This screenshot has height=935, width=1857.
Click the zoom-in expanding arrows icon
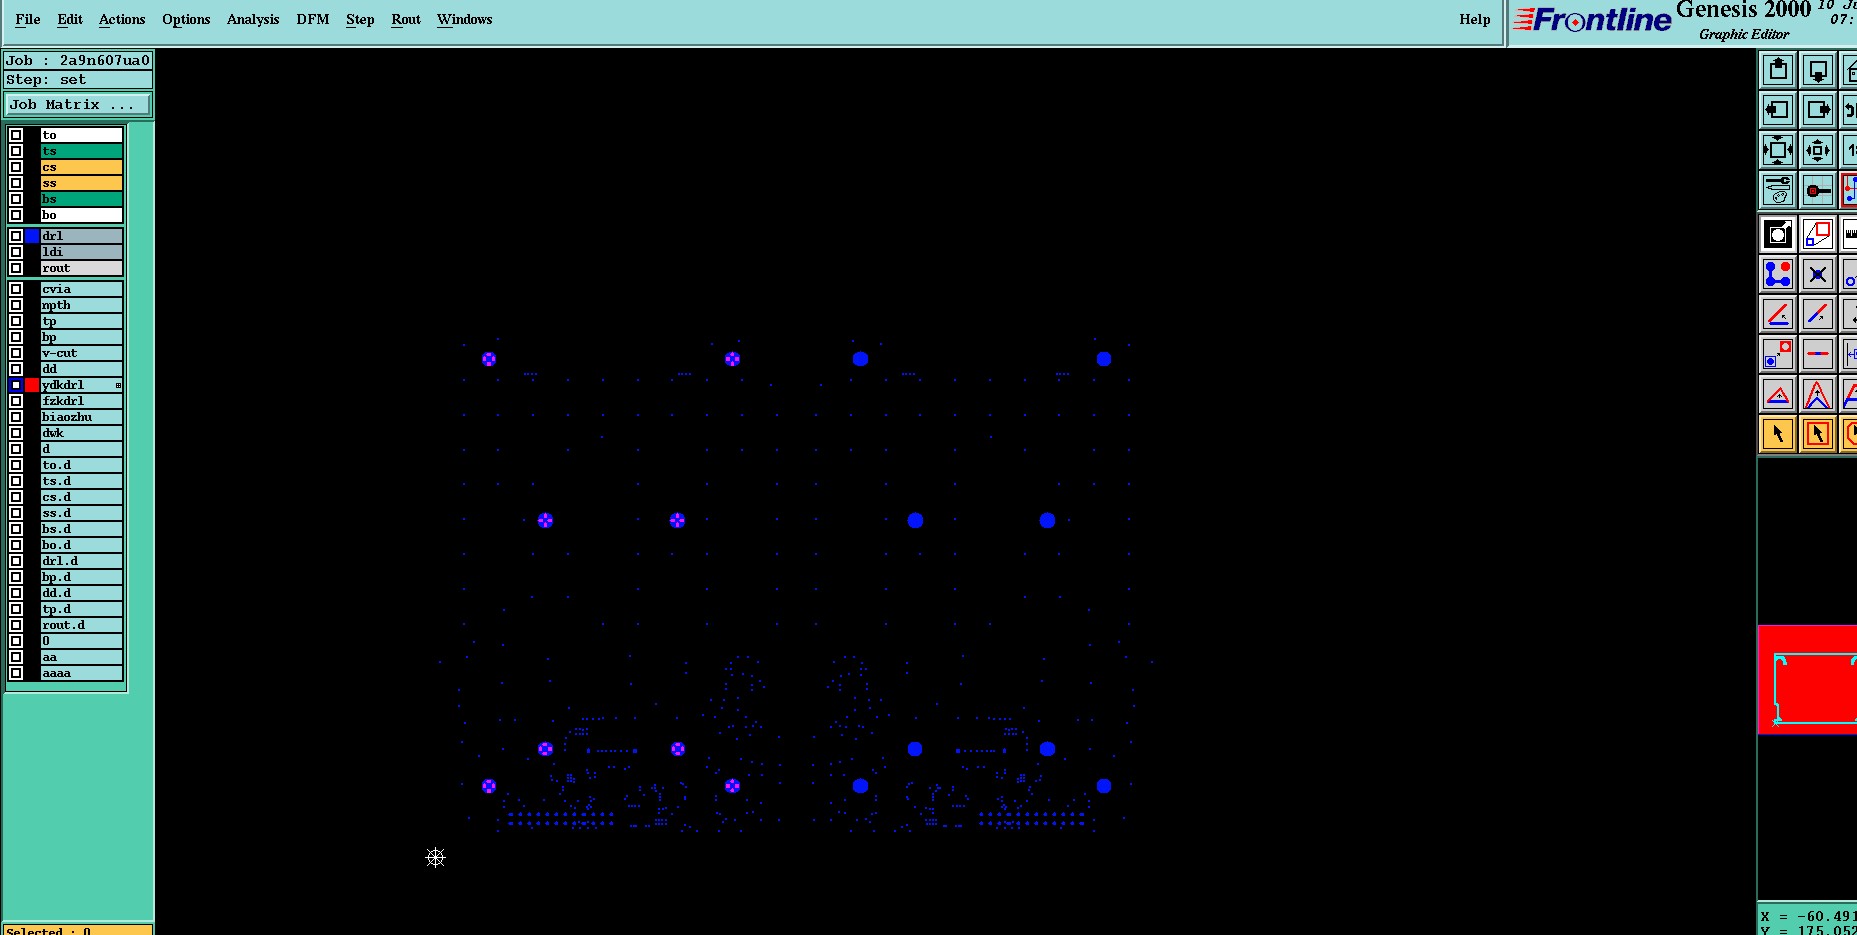click(x=1778, y=150)
